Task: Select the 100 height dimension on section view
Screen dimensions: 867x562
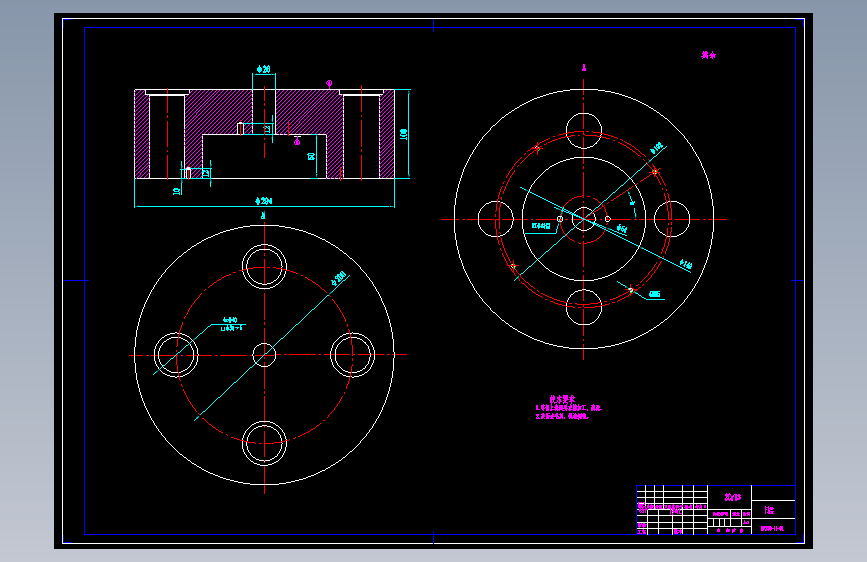Action: (403, 134)
